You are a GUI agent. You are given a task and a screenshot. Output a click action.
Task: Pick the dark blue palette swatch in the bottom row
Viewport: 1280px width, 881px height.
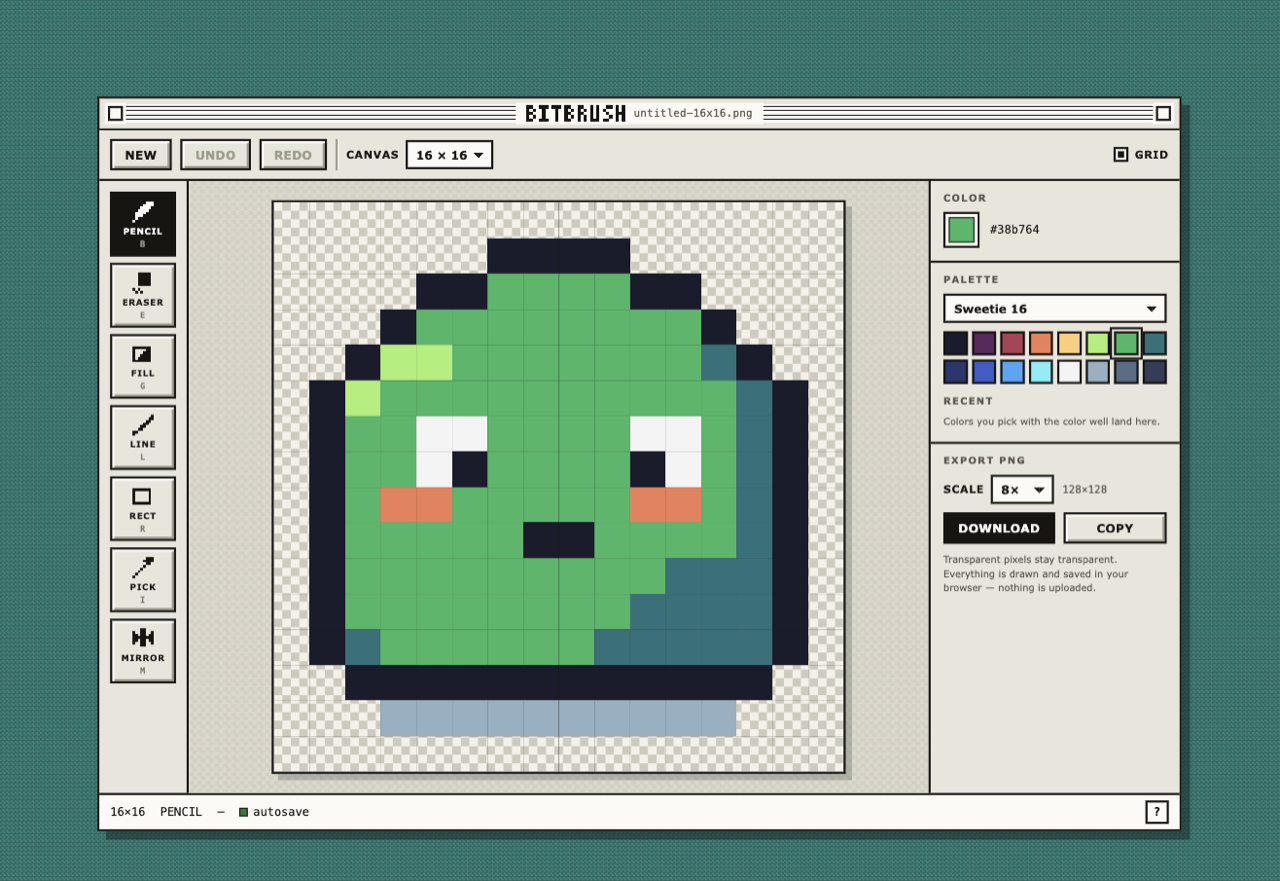point(956,372)
